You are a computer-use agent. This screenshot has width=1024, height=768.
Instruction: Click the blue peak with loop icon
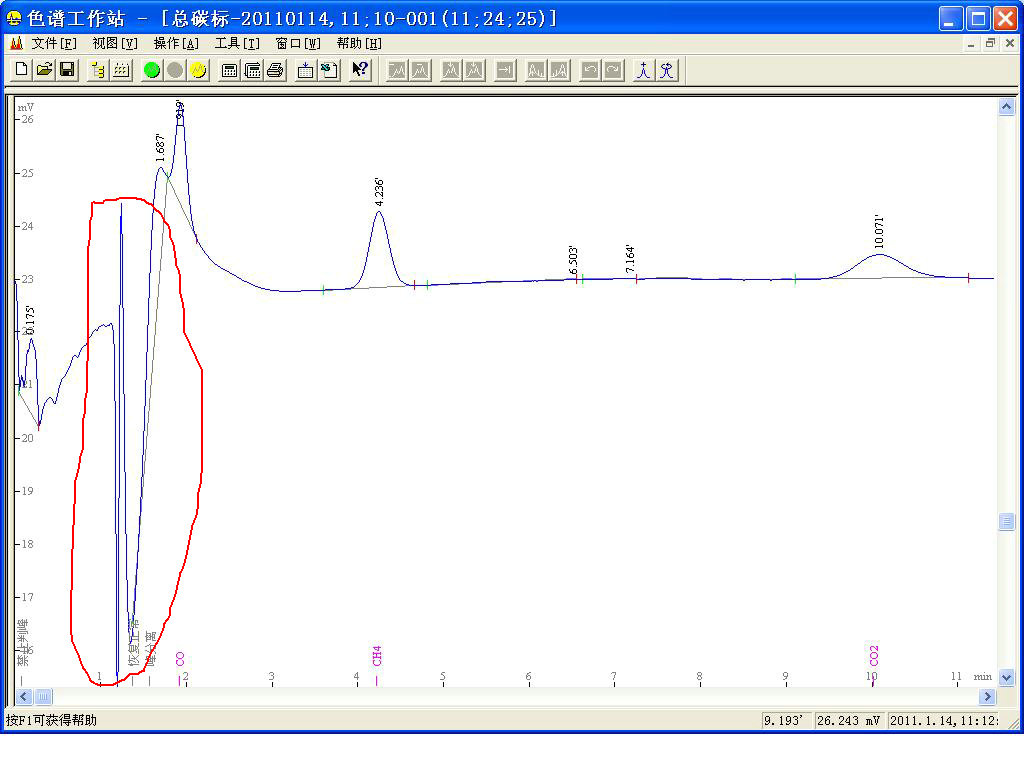[x=667, y=70]
